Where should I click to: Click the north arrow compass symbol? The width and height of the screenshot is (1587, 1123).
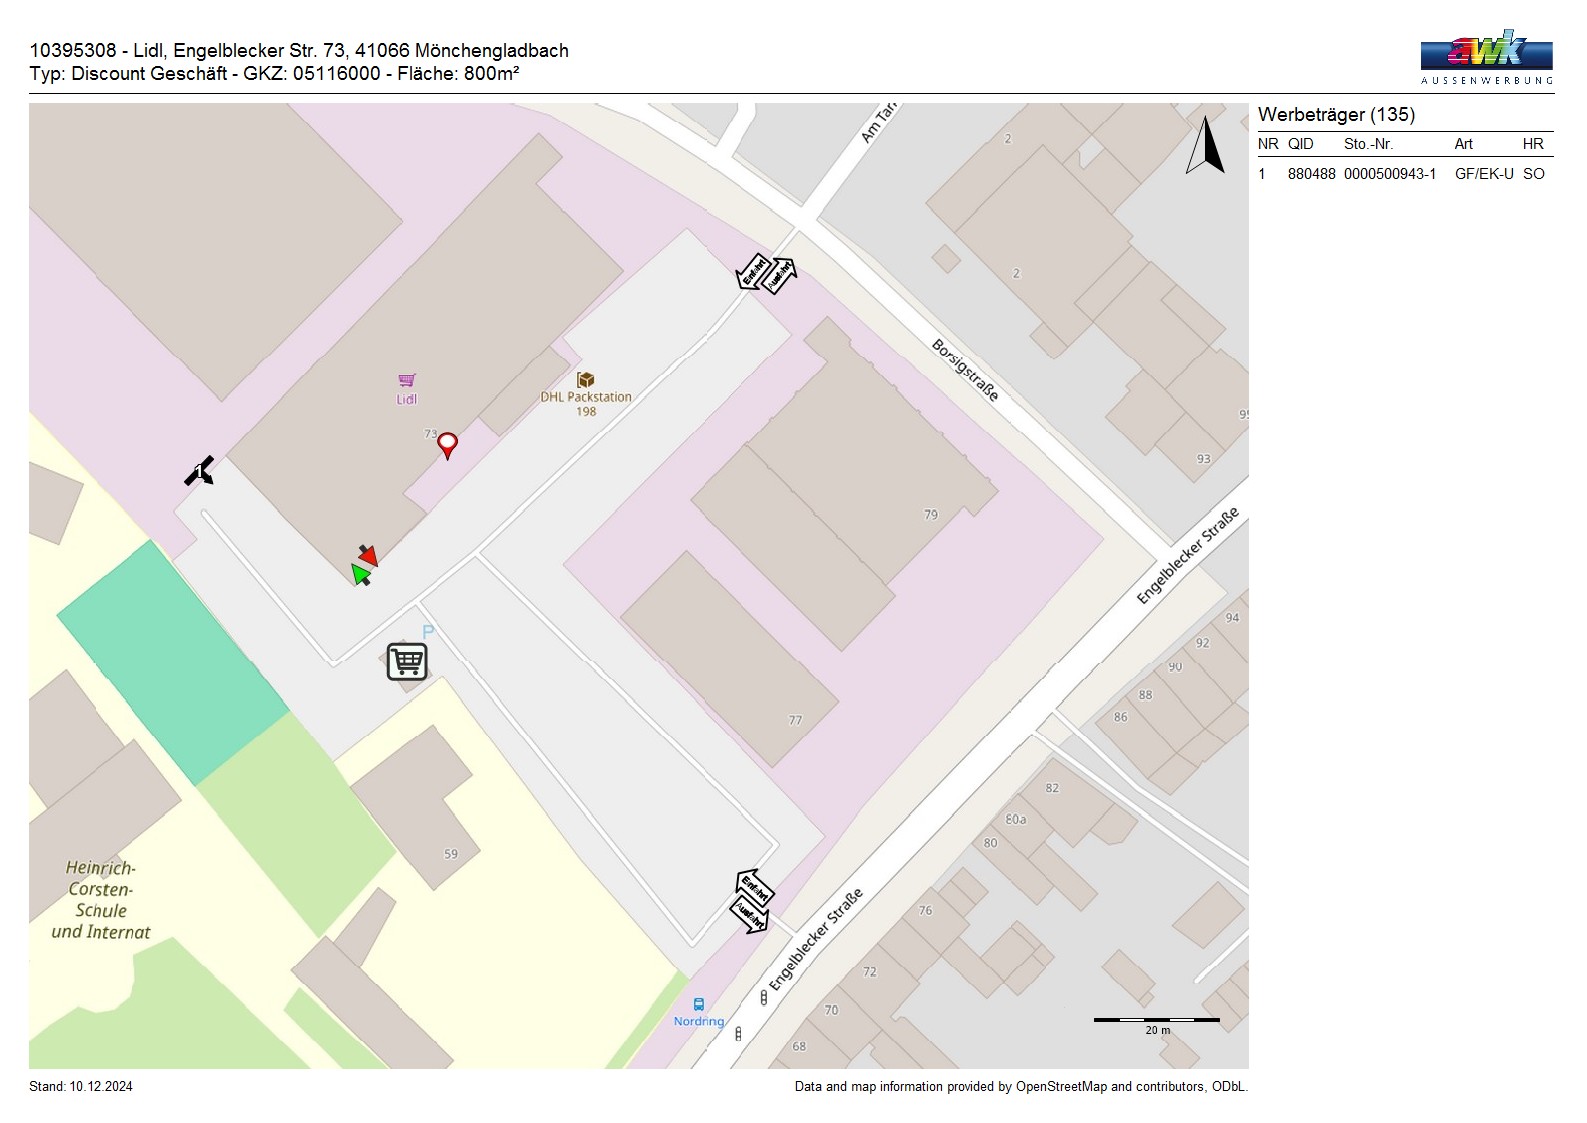[1206, 146]
